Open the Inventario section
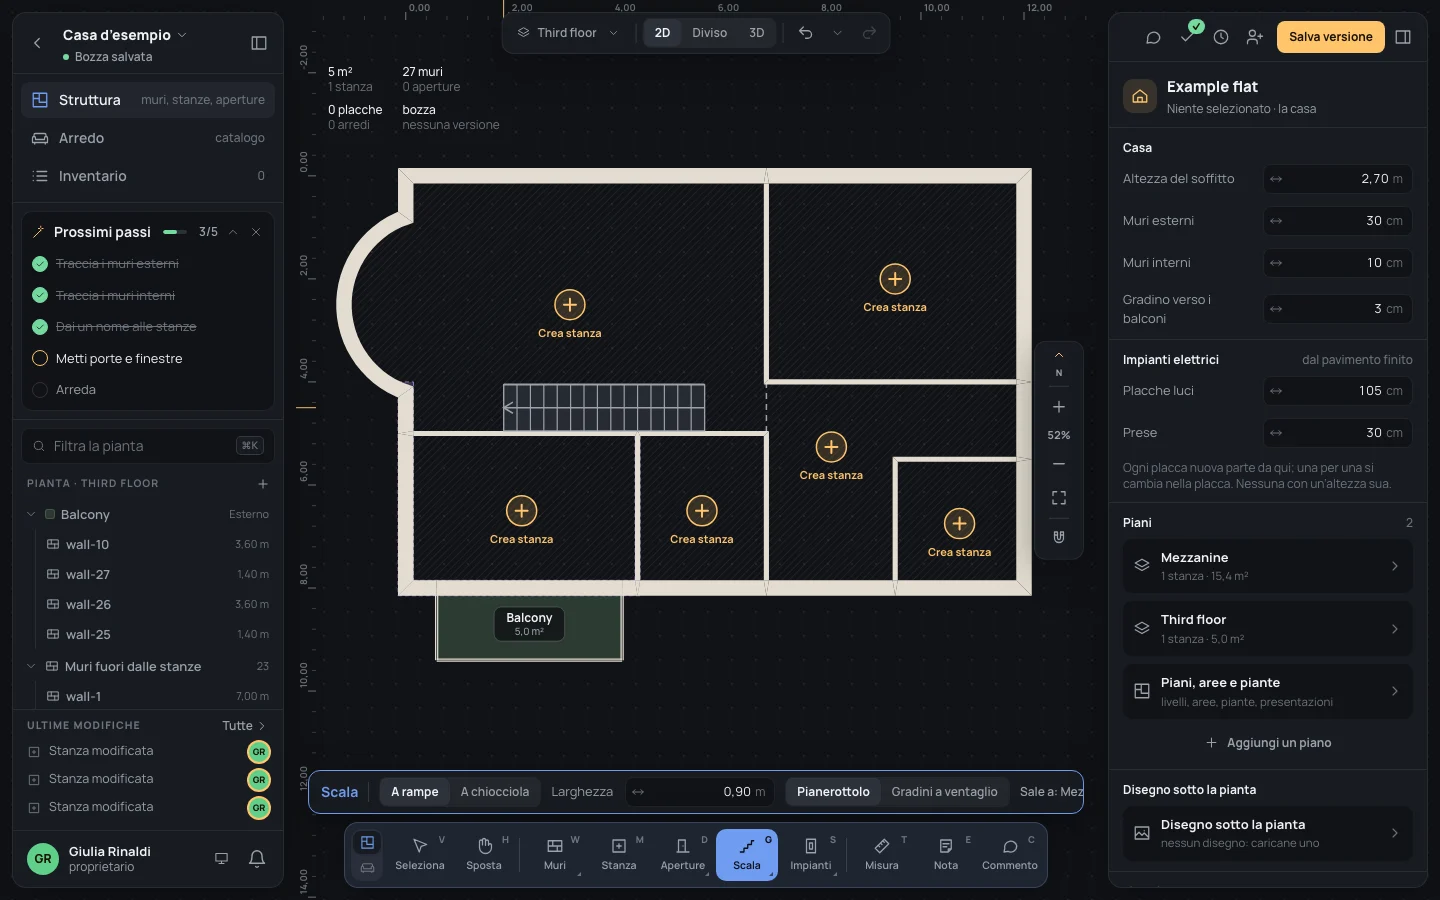The height and width of the screenshot is (900, 1440). [x=148, y=176]
